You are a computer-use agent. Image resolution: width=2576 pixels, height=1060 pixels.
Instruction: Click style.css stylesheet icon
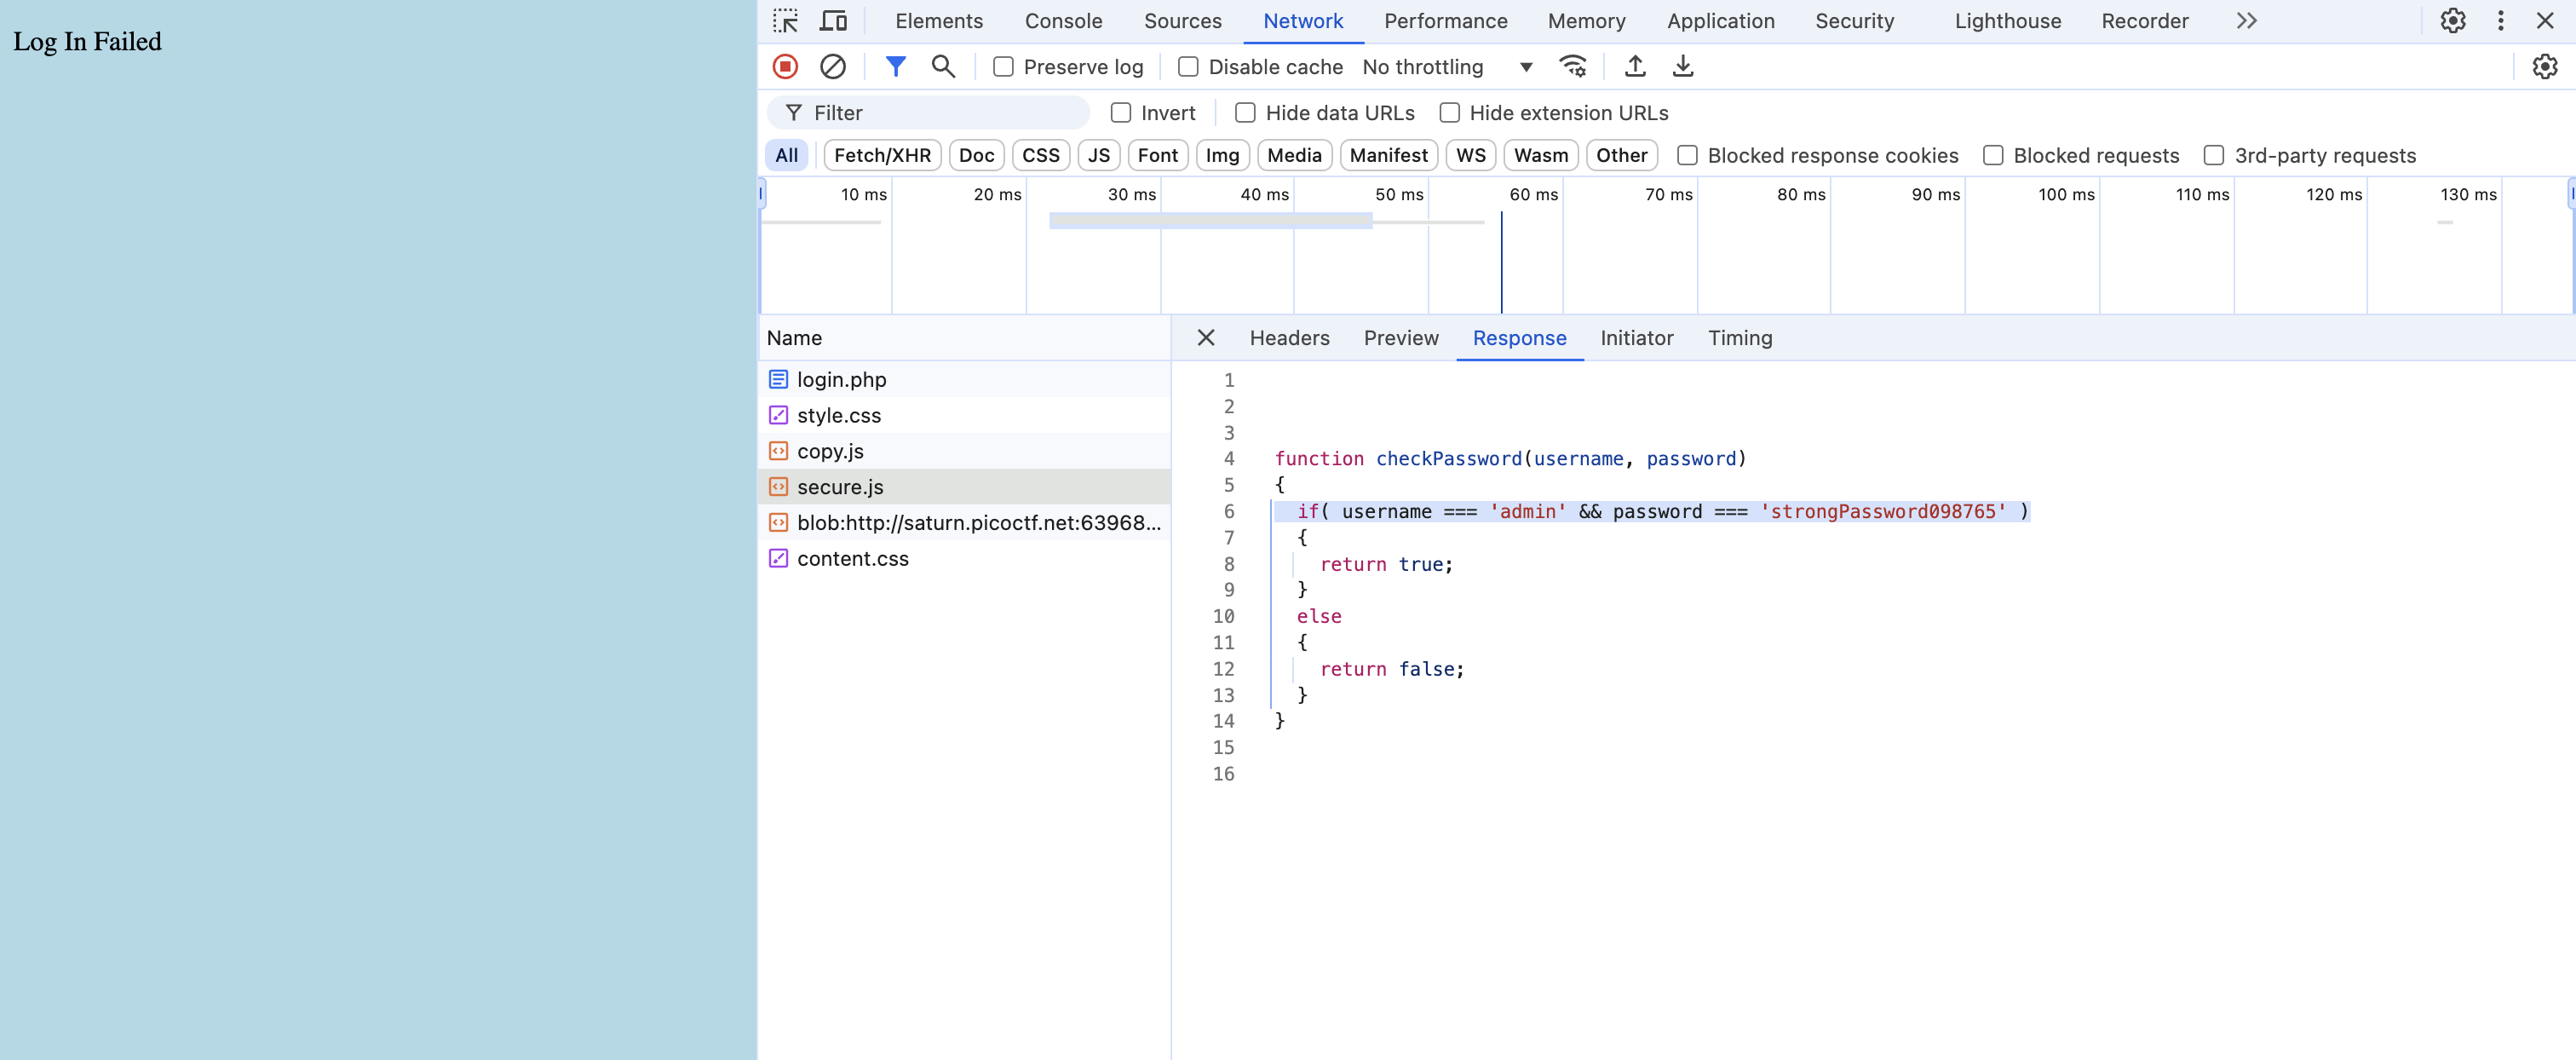pos(778,415)
